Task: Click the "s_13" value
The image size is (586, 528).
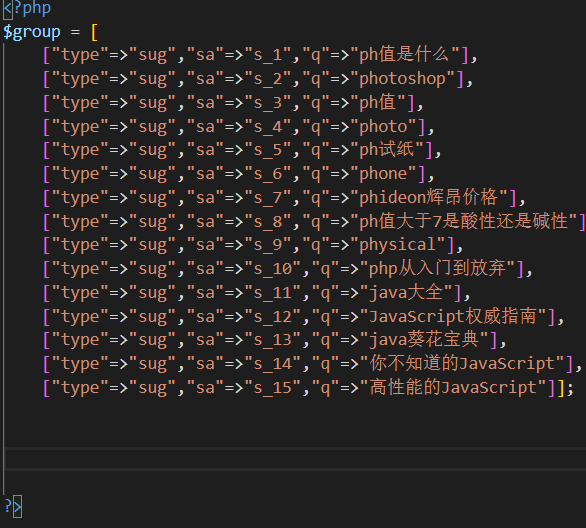Action: click(x=273, y=340)
